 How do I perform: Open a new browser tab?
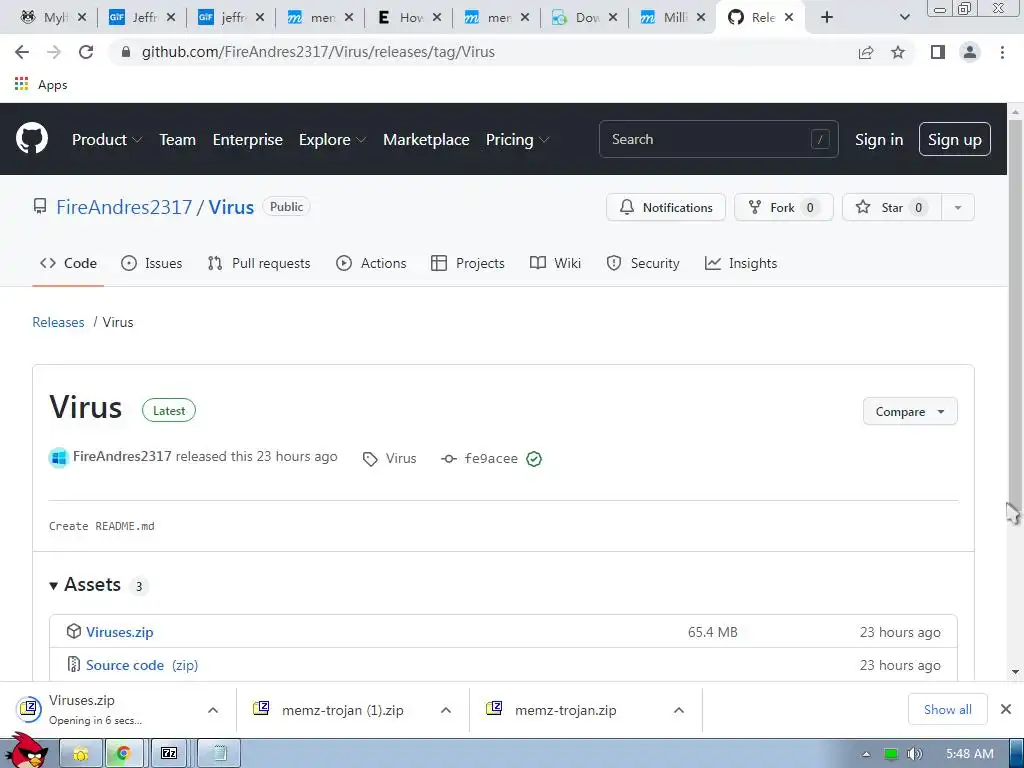[x=827, y=18]
